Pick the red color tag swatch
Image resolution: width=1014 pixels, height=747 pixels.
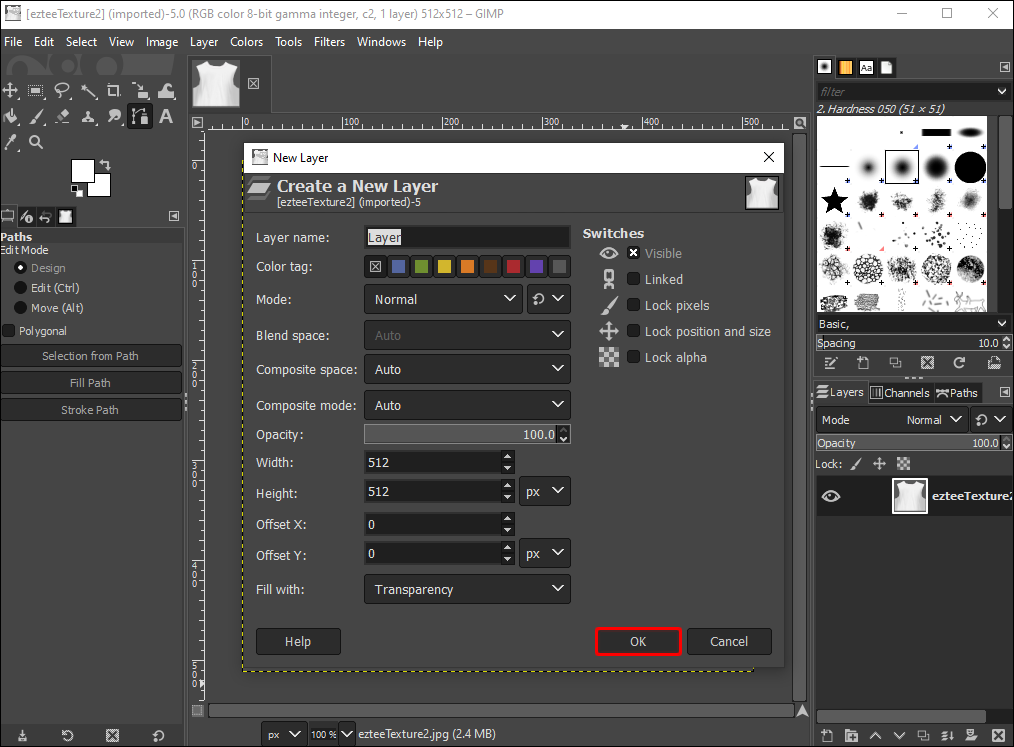tap(513, 266)
